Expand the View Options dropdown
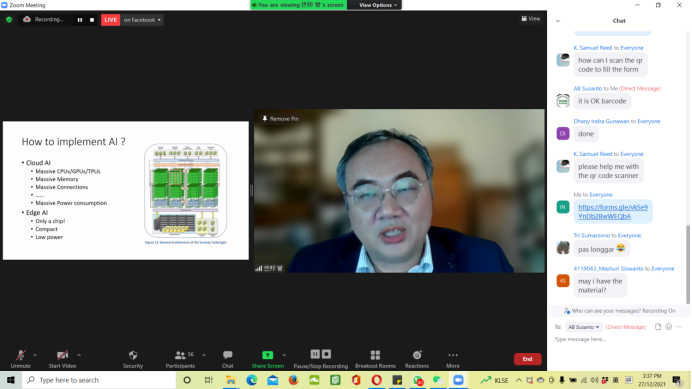Screen dimensions: 692x389 click(378, 5)
